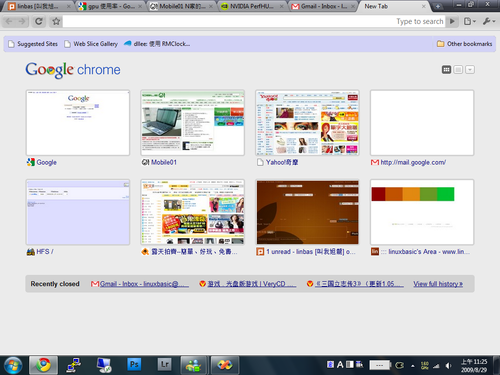Switch to the NVIDIA PerfHUD tab
500x375 pixels.
(252, 6)
